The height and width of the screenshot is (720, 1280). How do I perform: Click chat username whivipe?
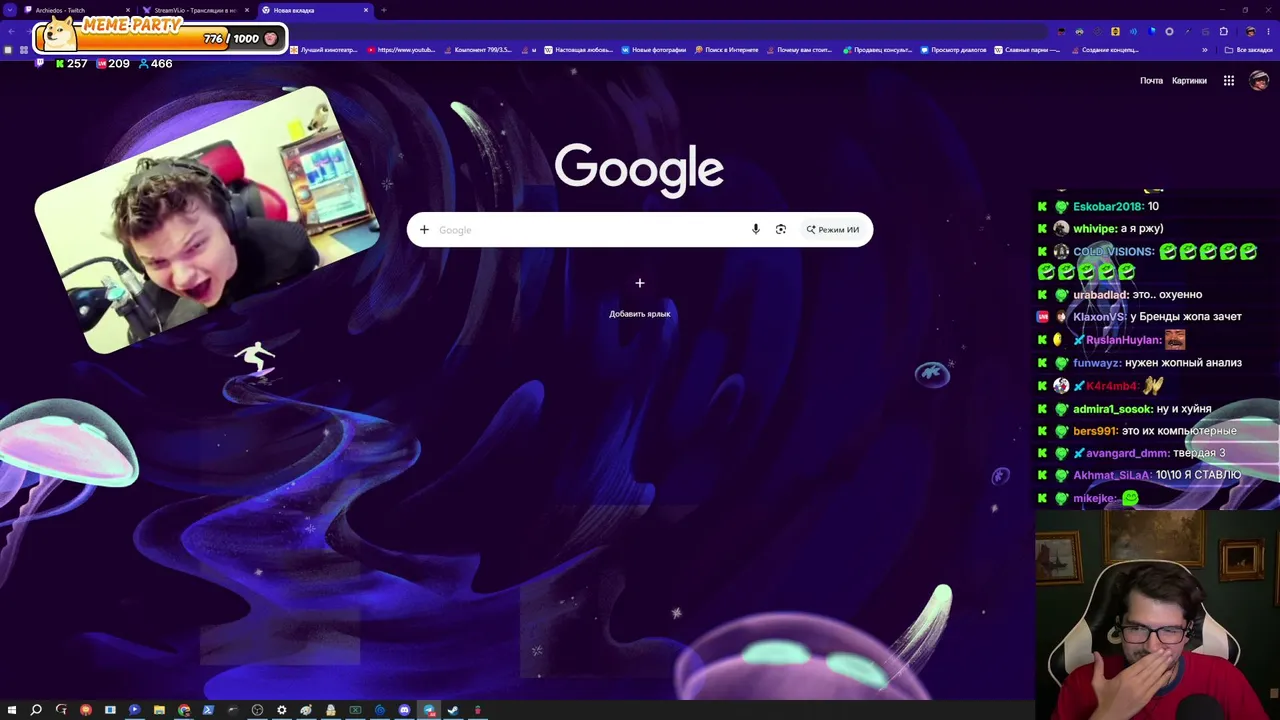(x=1094, y=229)
